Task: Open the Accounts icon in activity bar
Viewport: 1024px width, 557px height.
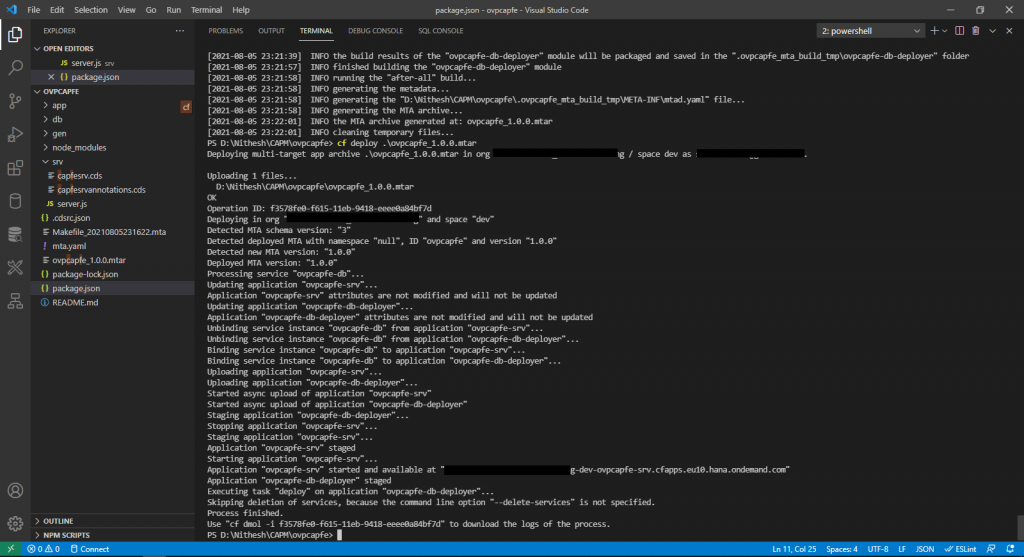Action: pyautogui.click(x=15, y=490)
